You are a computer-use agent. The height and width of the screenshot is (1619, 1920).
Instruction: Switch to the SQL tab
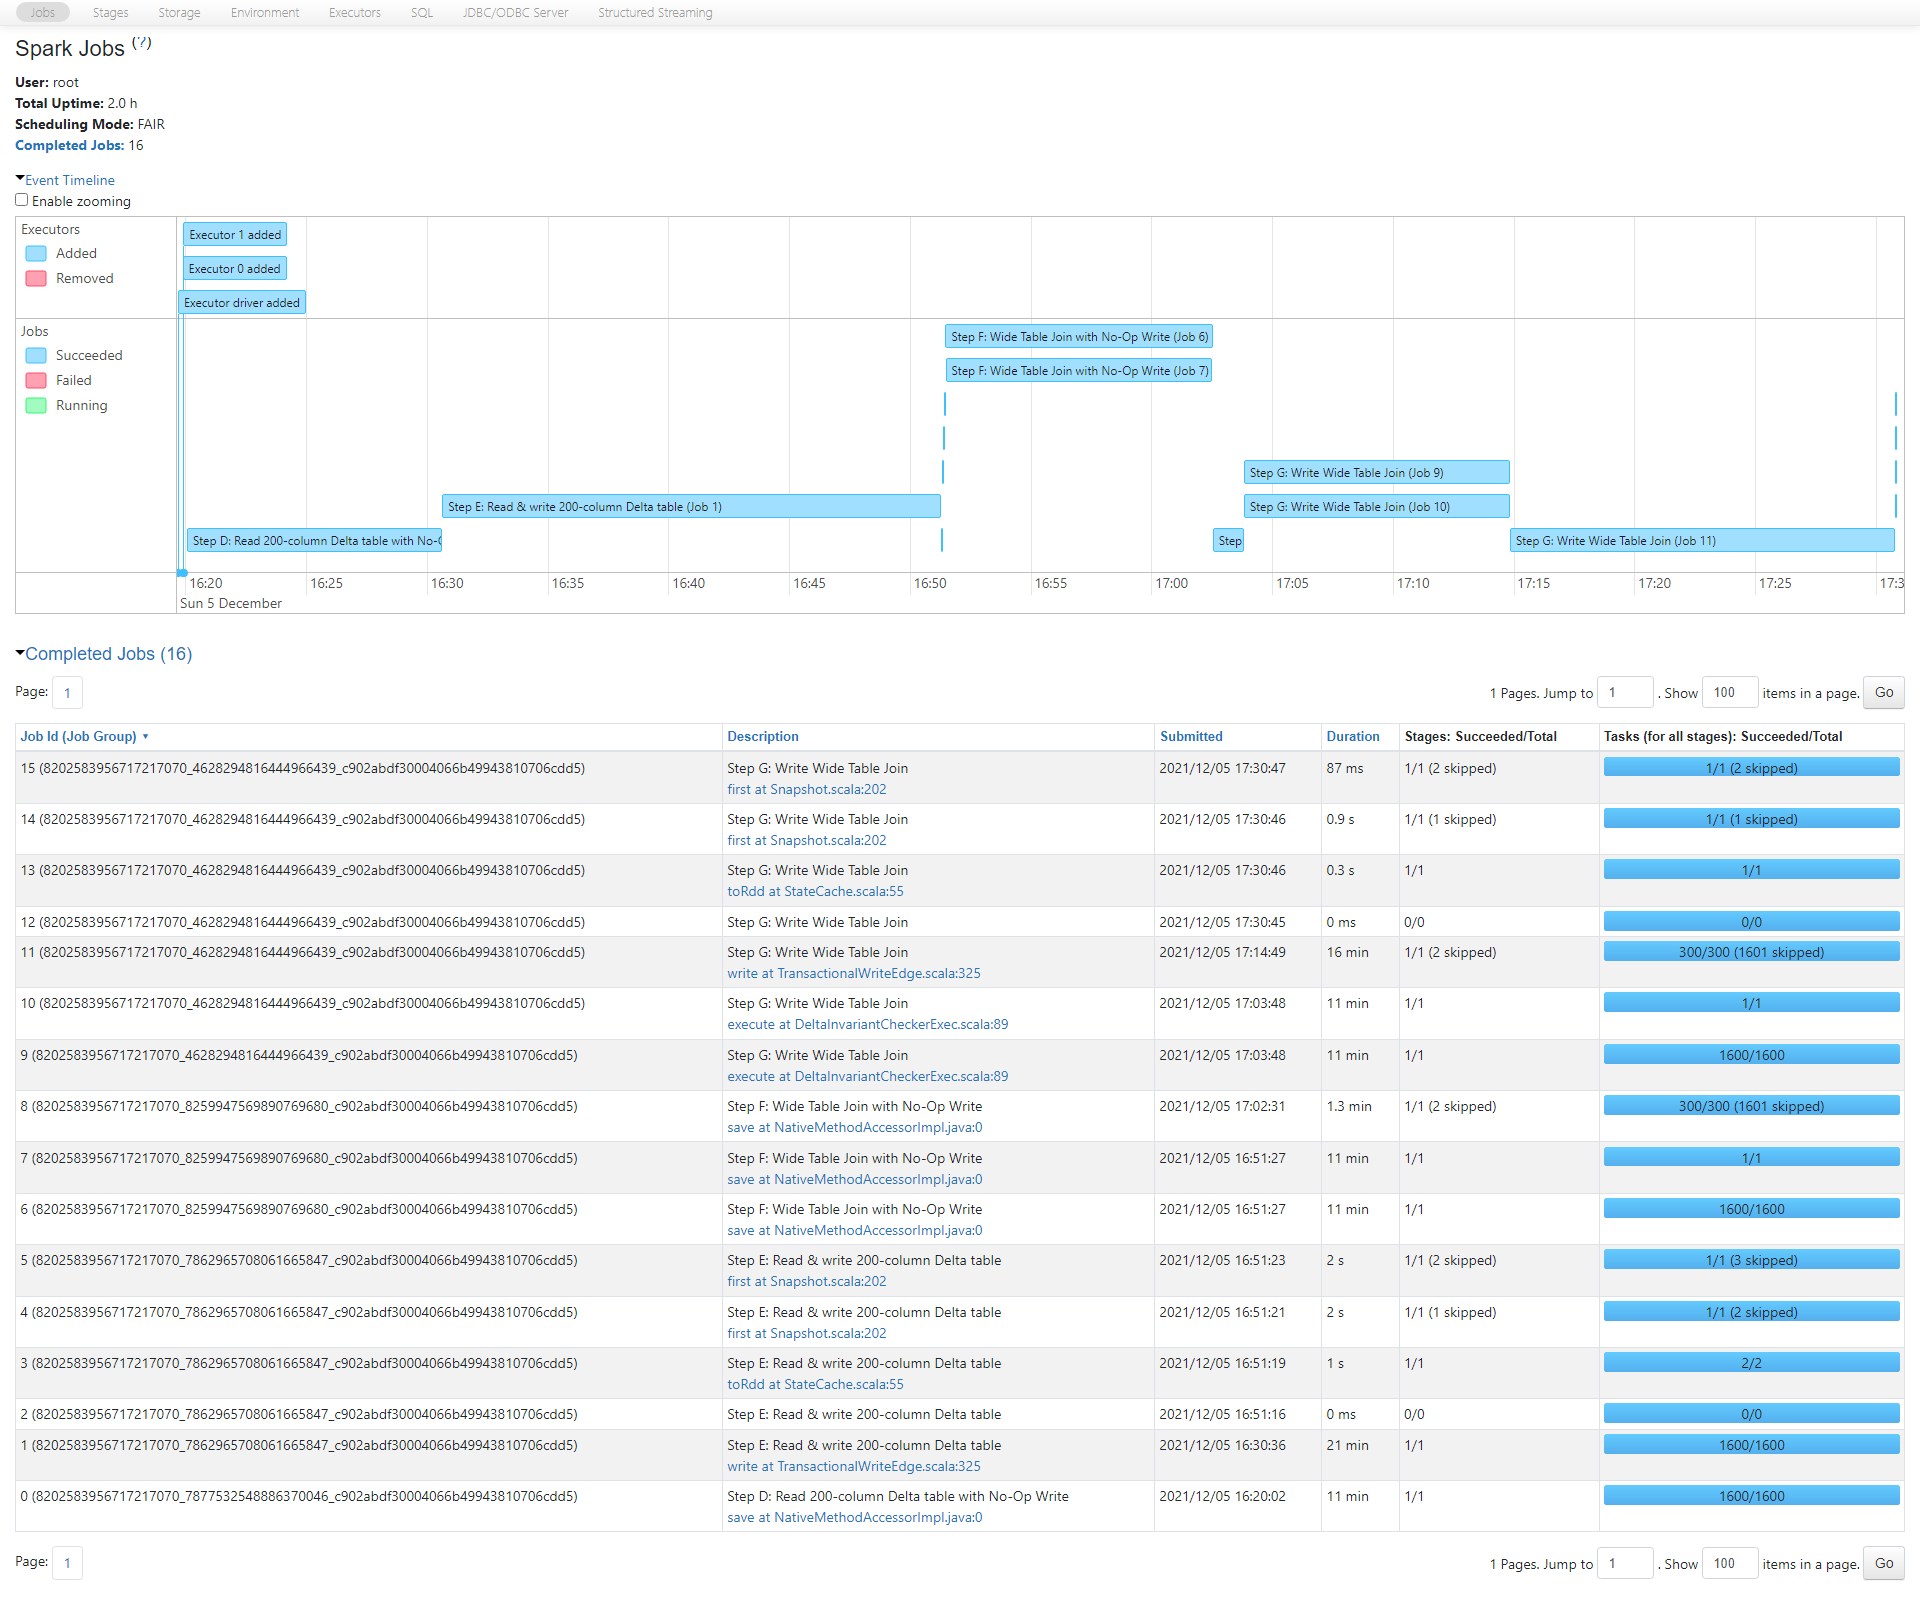point(422,13)
